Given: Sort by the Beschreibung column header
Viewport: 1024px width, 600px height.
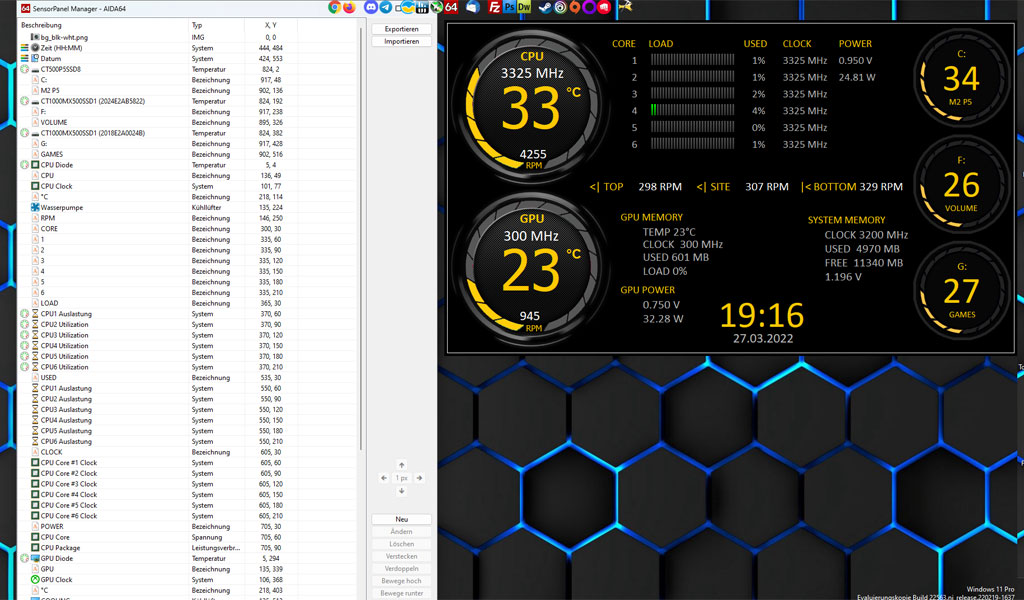Looking at the screenshot, I should 103,25.
